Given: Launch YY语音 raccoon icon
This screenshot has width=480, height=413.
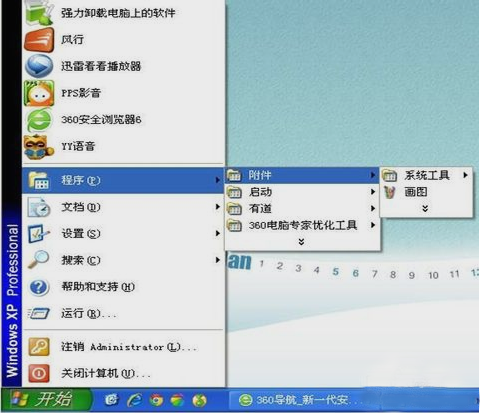Looking at the screenshot, I should pyautogui.click(x=39, y=147).
